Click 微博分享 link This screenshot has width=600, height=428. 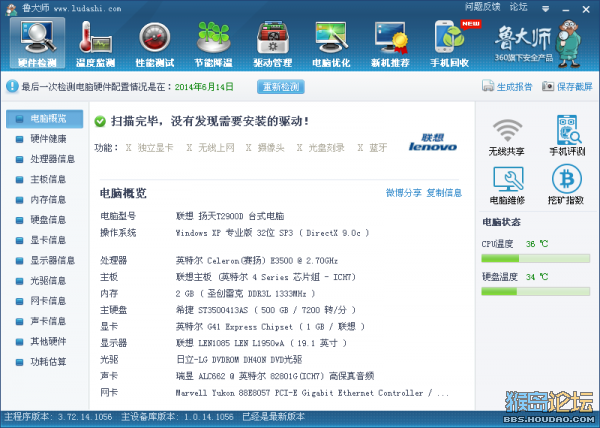pos(403,193)
